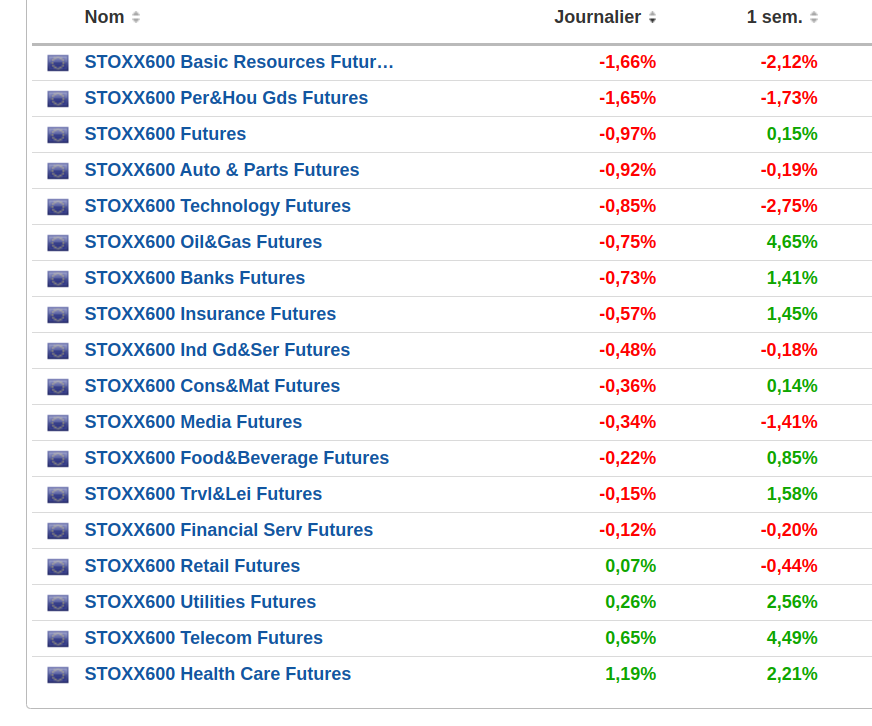Click the flag icon next to Media Futures
872x726 pixels.
58,423
